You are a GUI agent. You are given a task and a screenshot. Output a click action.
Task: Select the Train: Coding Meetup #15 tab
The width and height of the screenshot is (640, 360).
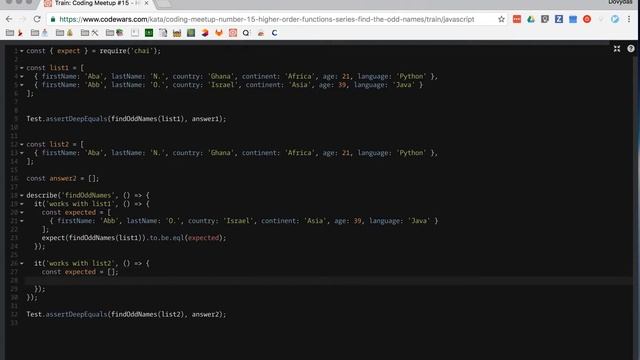[x=96, y=3]
